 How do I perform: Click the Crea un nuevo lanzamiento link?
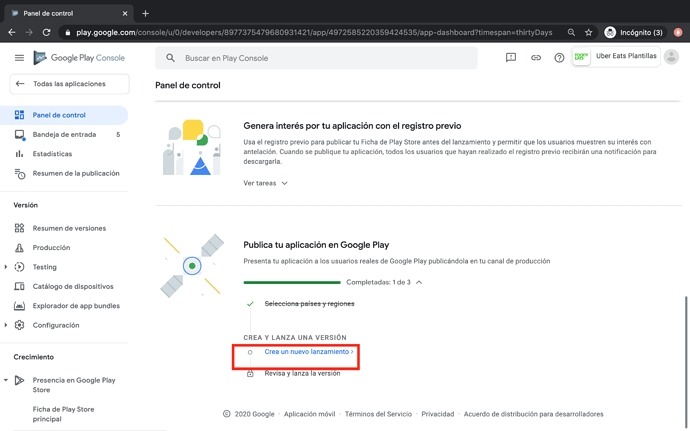coord(308,352)
